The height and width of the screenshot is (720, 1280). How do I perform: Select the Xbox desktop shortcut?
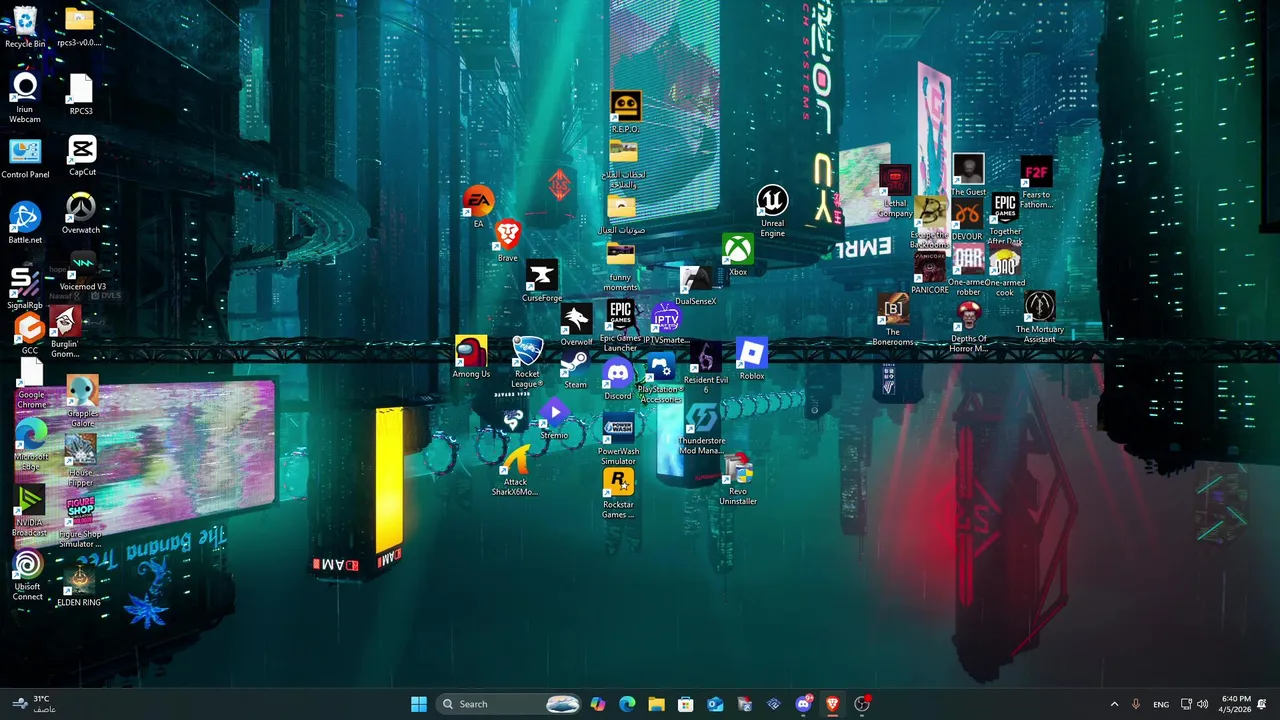(x=738, y=256)
